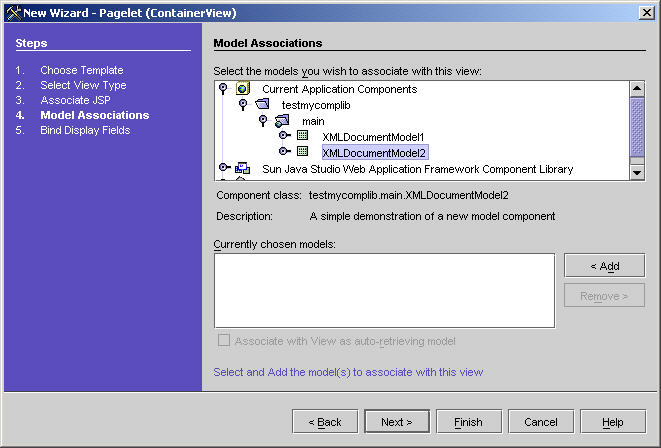
Task: Click the XMLDocumentModel2 grid icon
Action: (302, 151)
